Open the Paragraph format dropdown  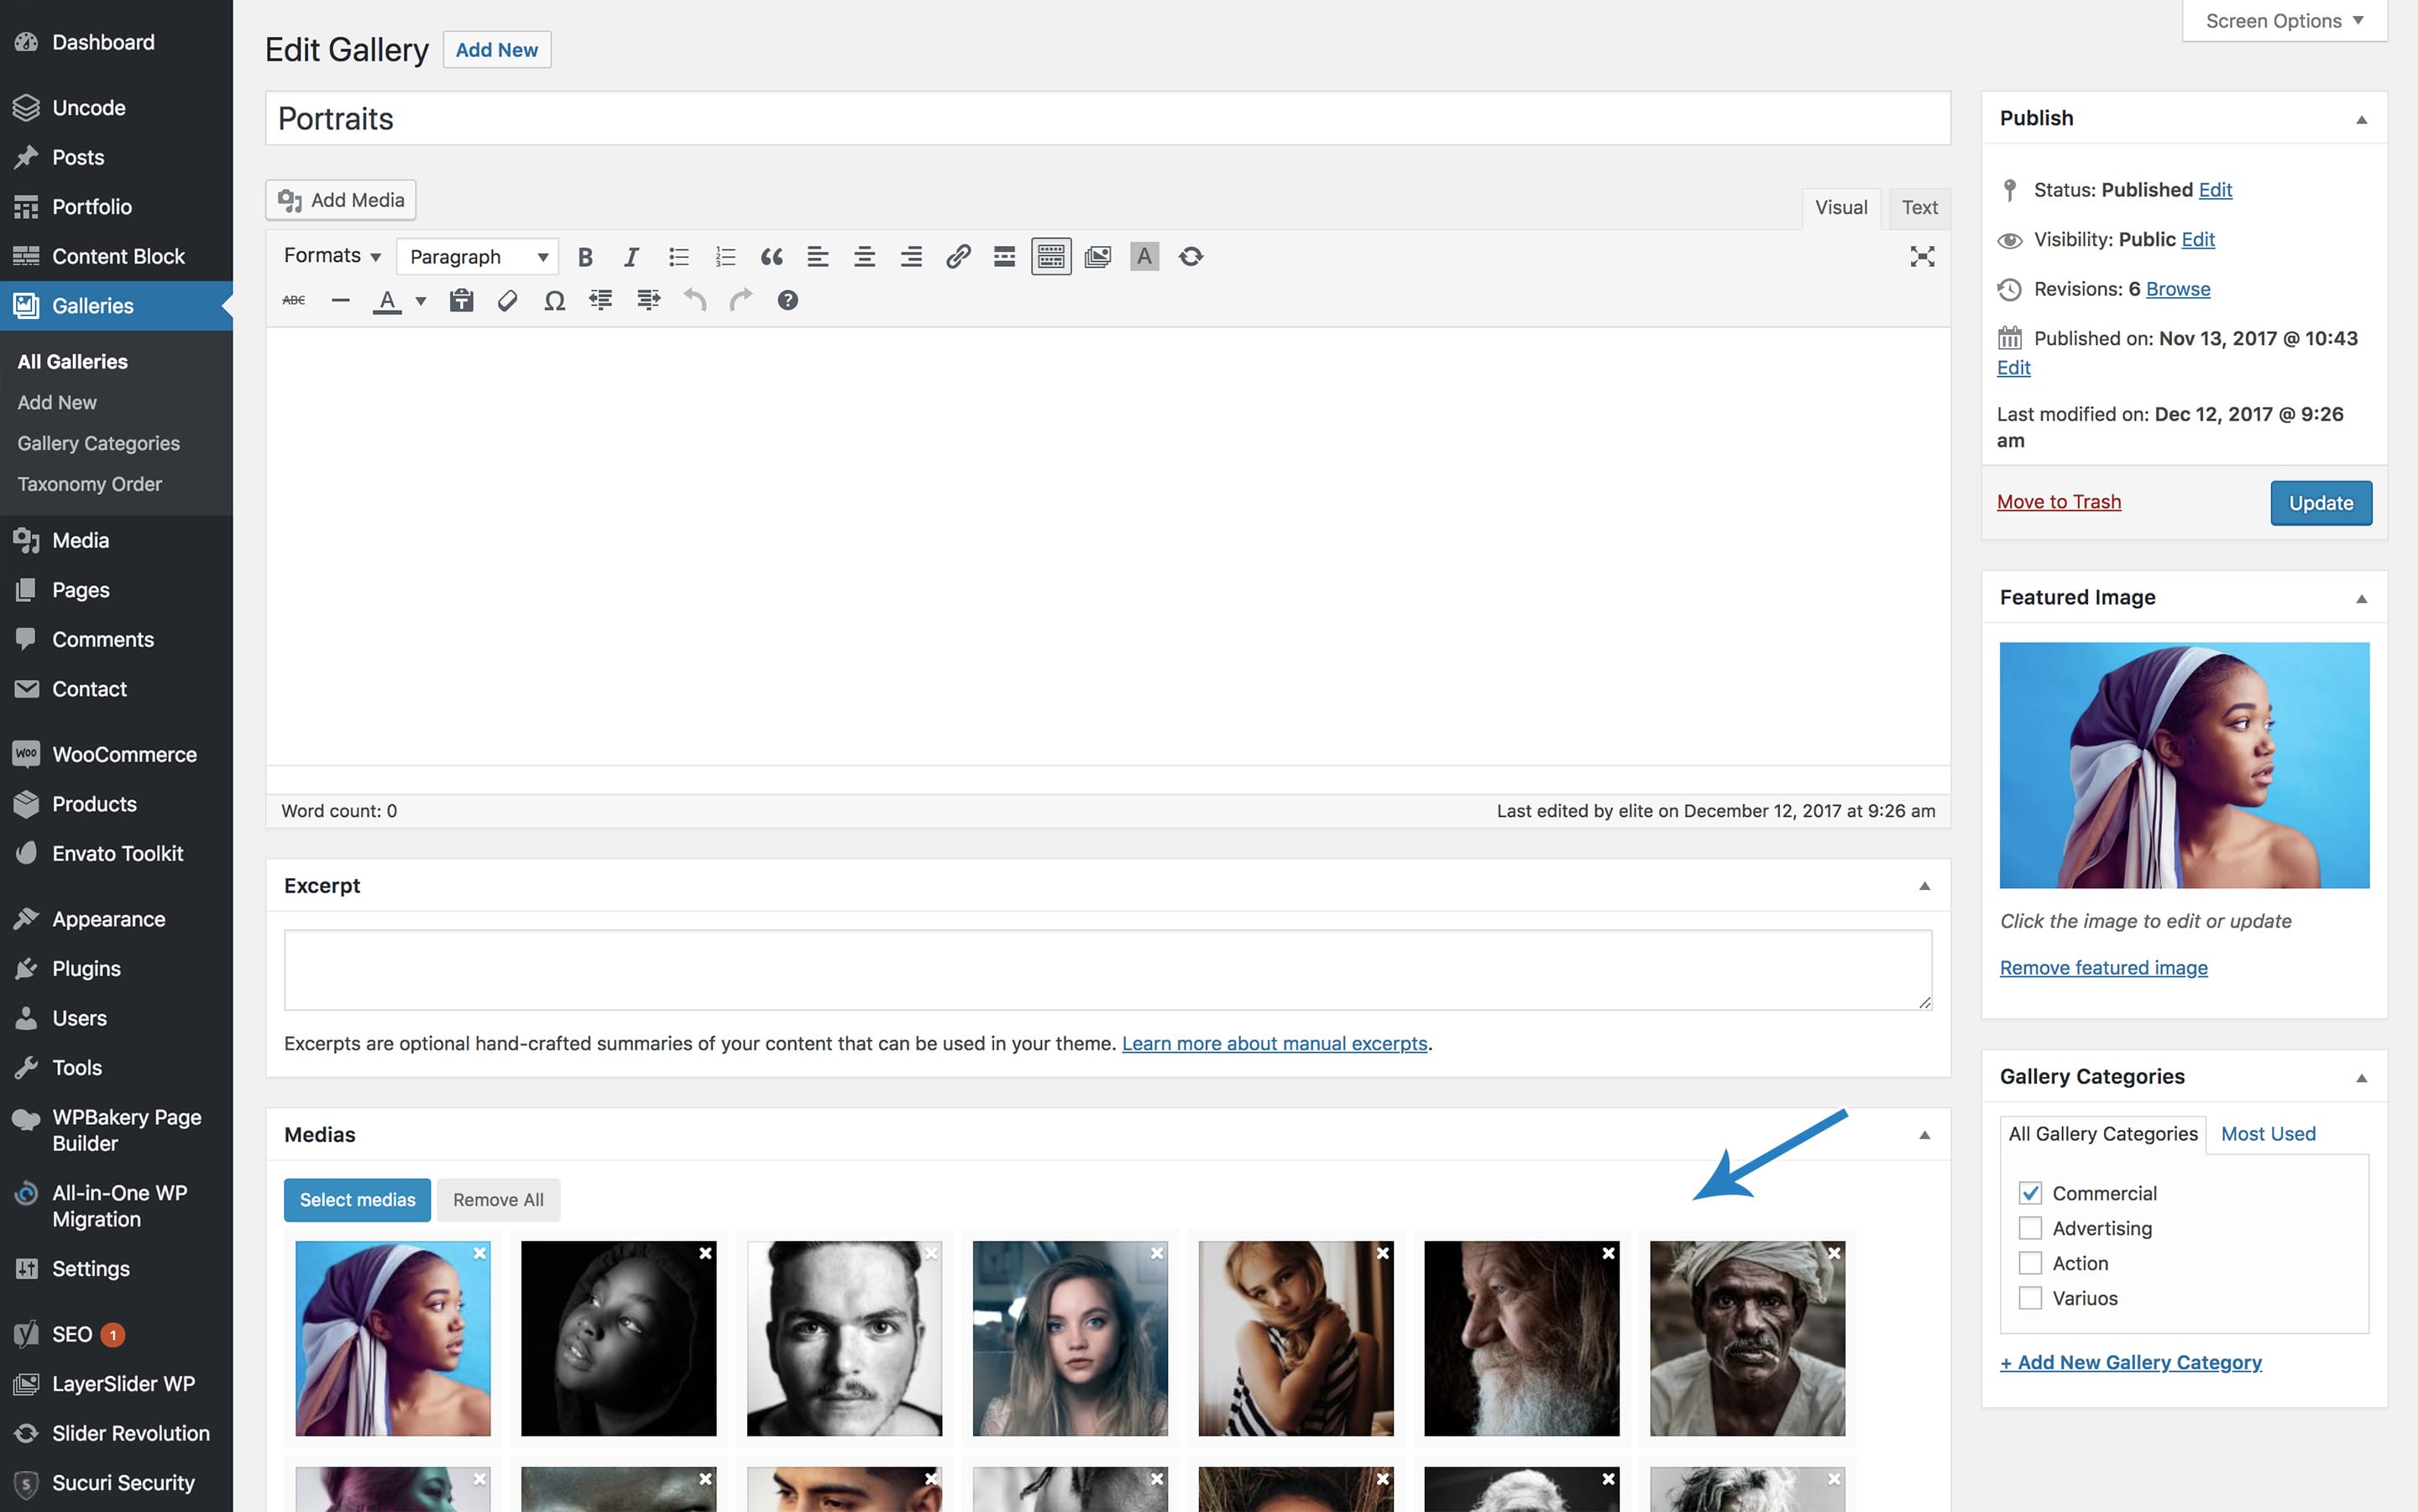coord(477,257)
